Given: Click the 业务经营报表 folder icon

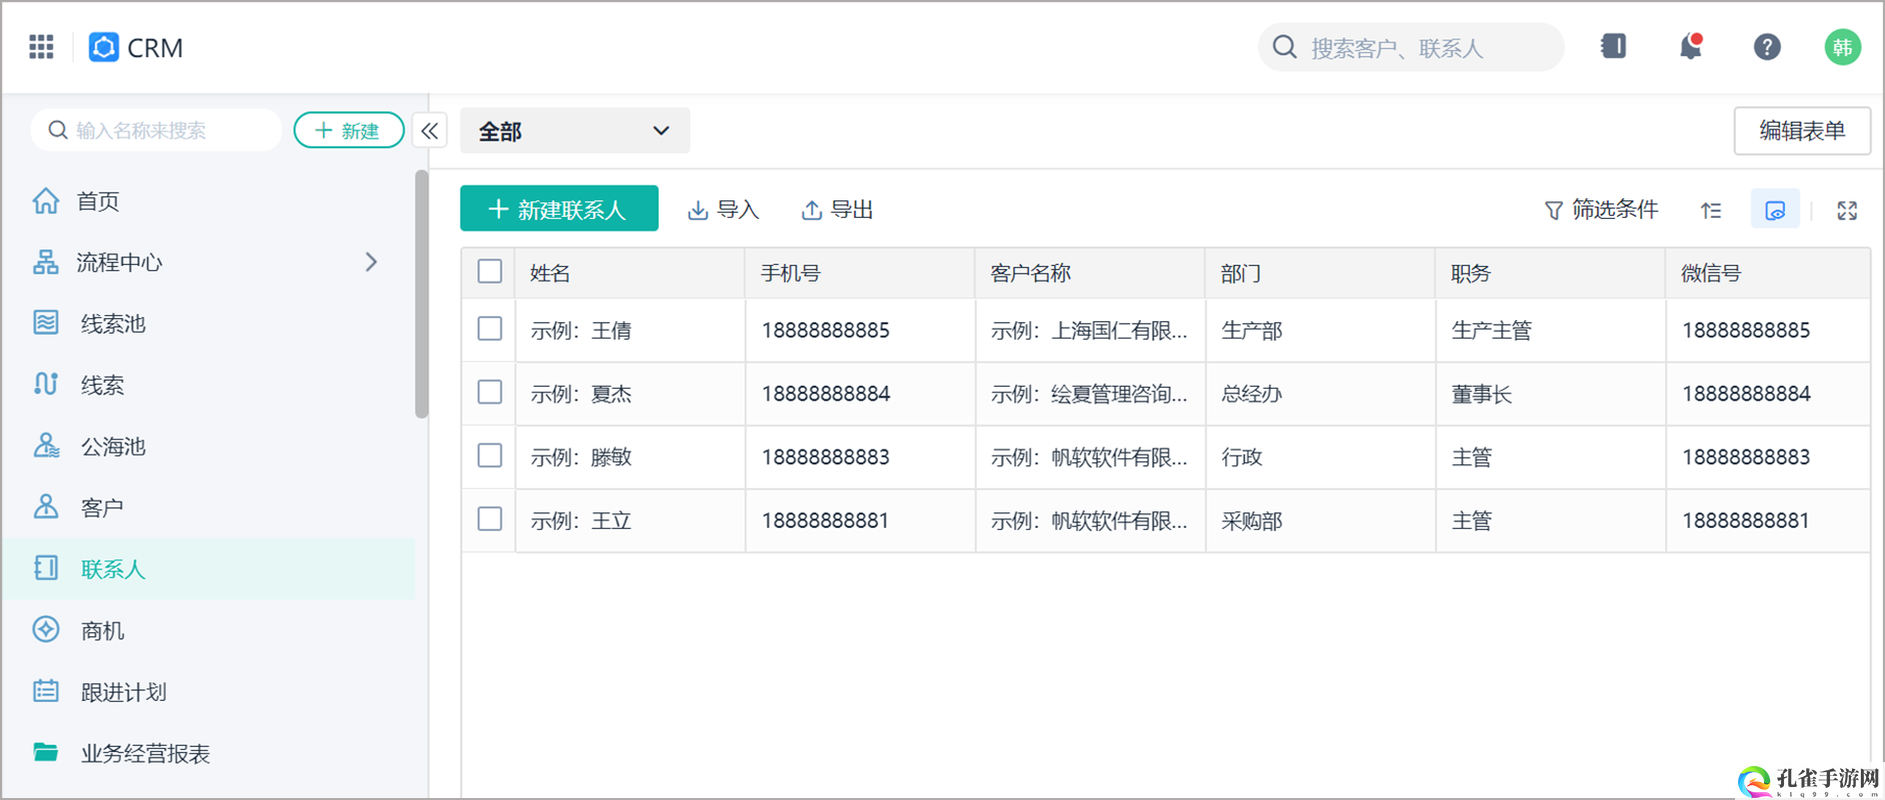Looking at the screenshot, I should pos(46,752).
